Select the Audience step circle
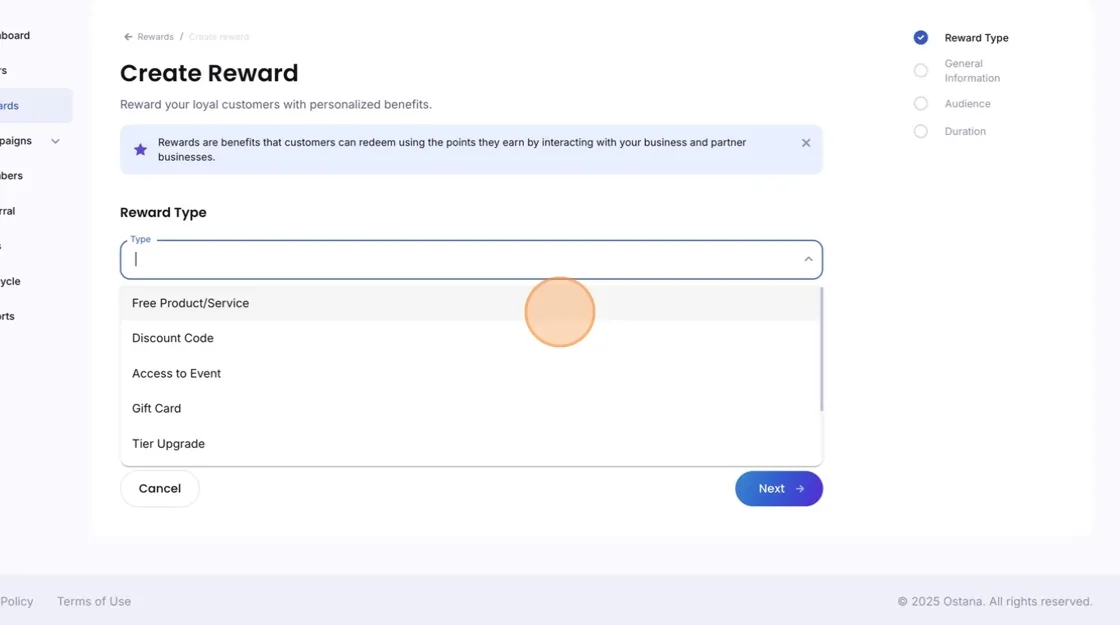Screen dimensions: 1120x625 (921, 104)
